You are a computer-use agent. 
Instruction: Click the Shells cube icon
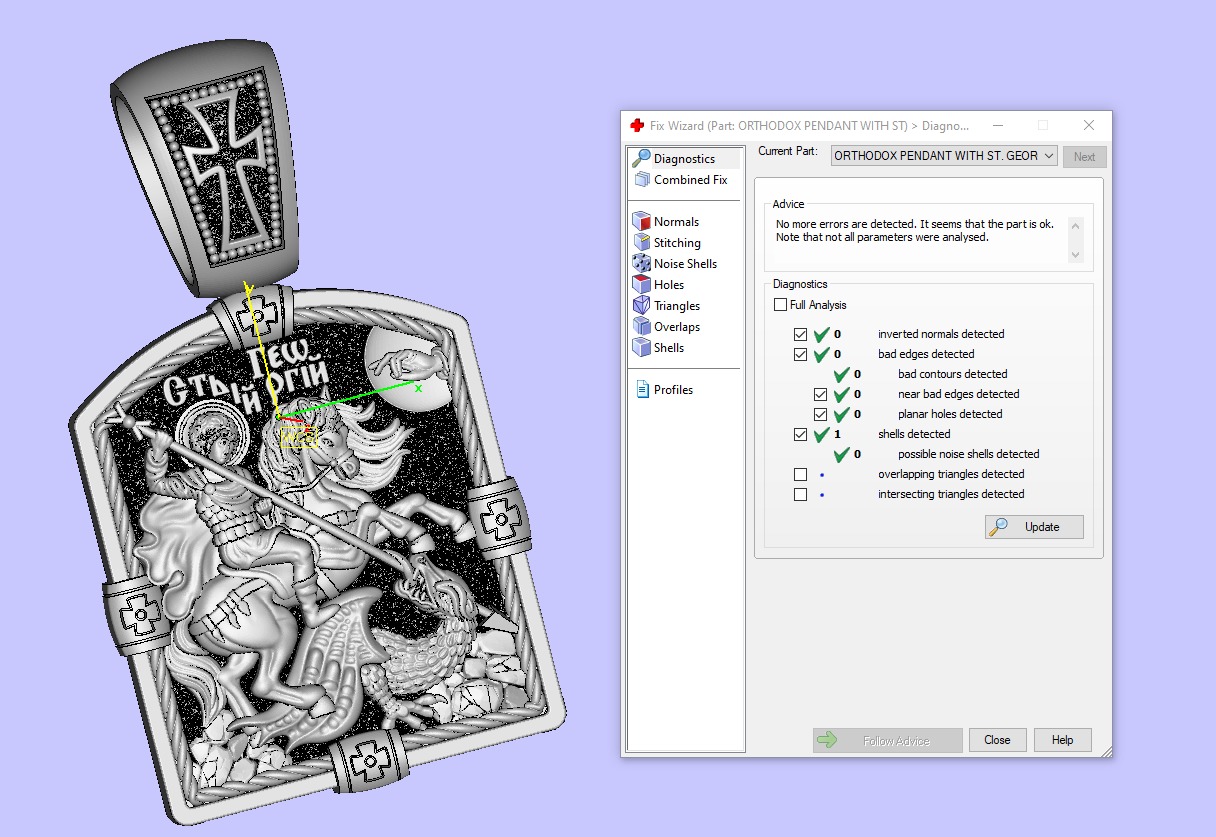coord(641,348)
